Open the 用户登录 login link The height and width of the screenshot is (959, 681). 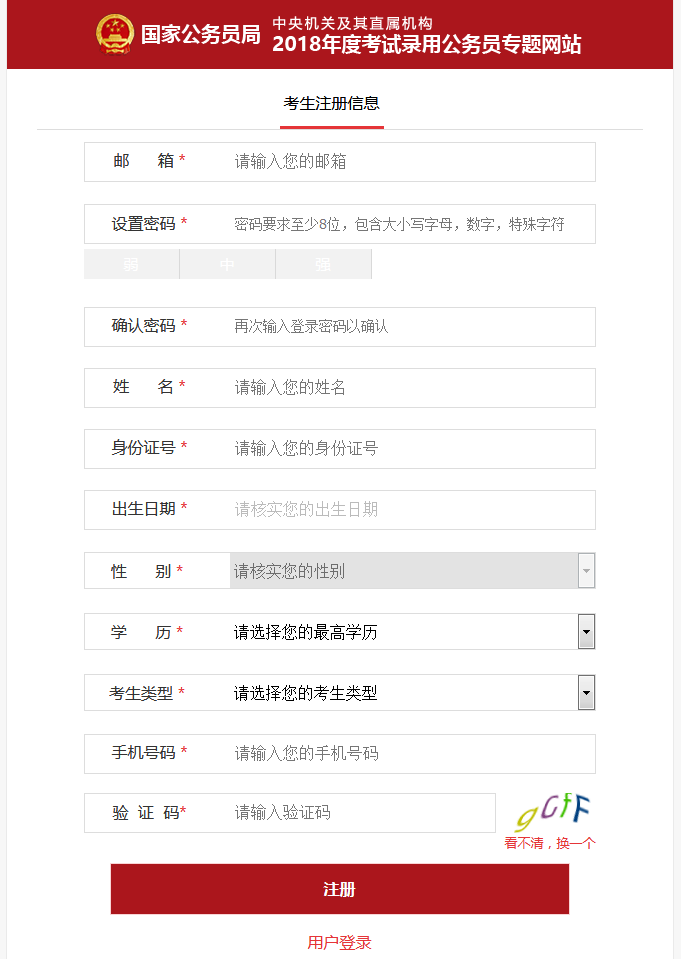340,940
